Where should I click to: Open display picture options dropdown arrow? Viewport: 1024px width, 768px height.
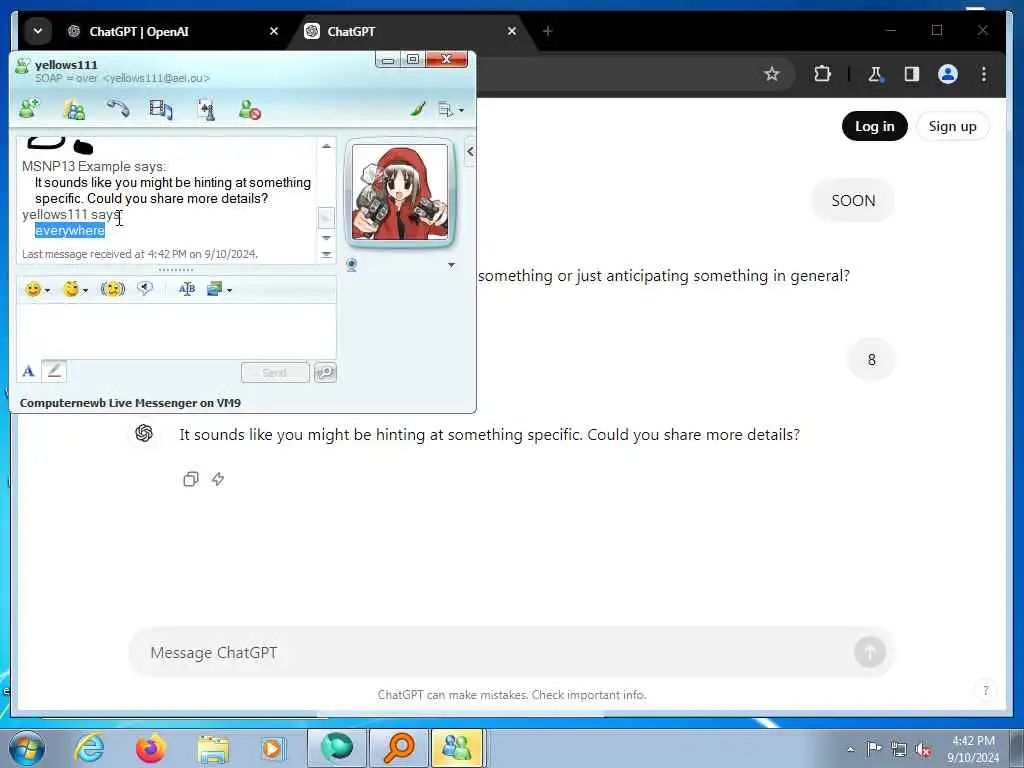(451, 265)
